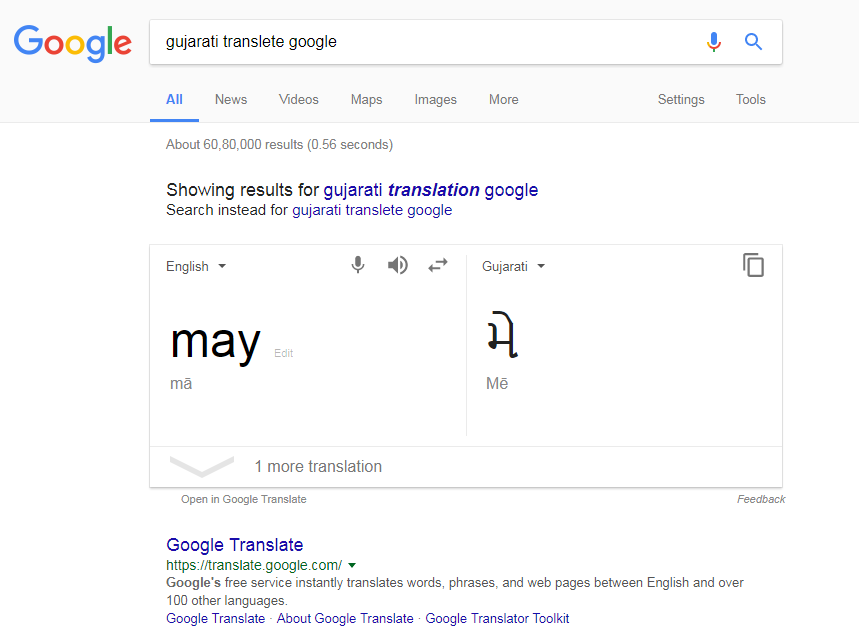The height and width of the screenshot is (644, 859).
Task: Click the Feedback link below the translate box
Action: [761, 499]
